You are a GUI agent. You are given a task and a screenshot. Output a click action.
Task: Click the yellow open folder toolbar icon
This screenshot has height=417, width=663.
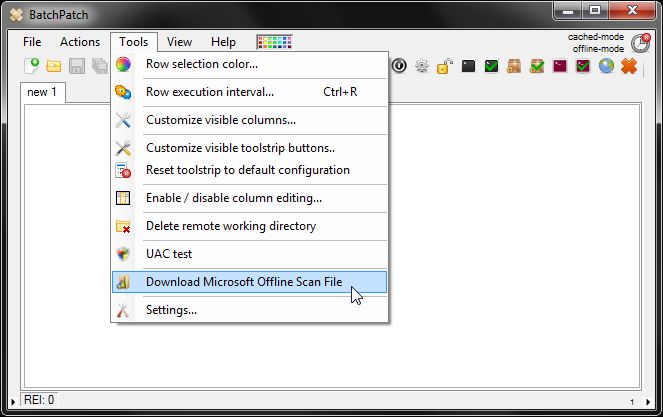click(54, 66)
